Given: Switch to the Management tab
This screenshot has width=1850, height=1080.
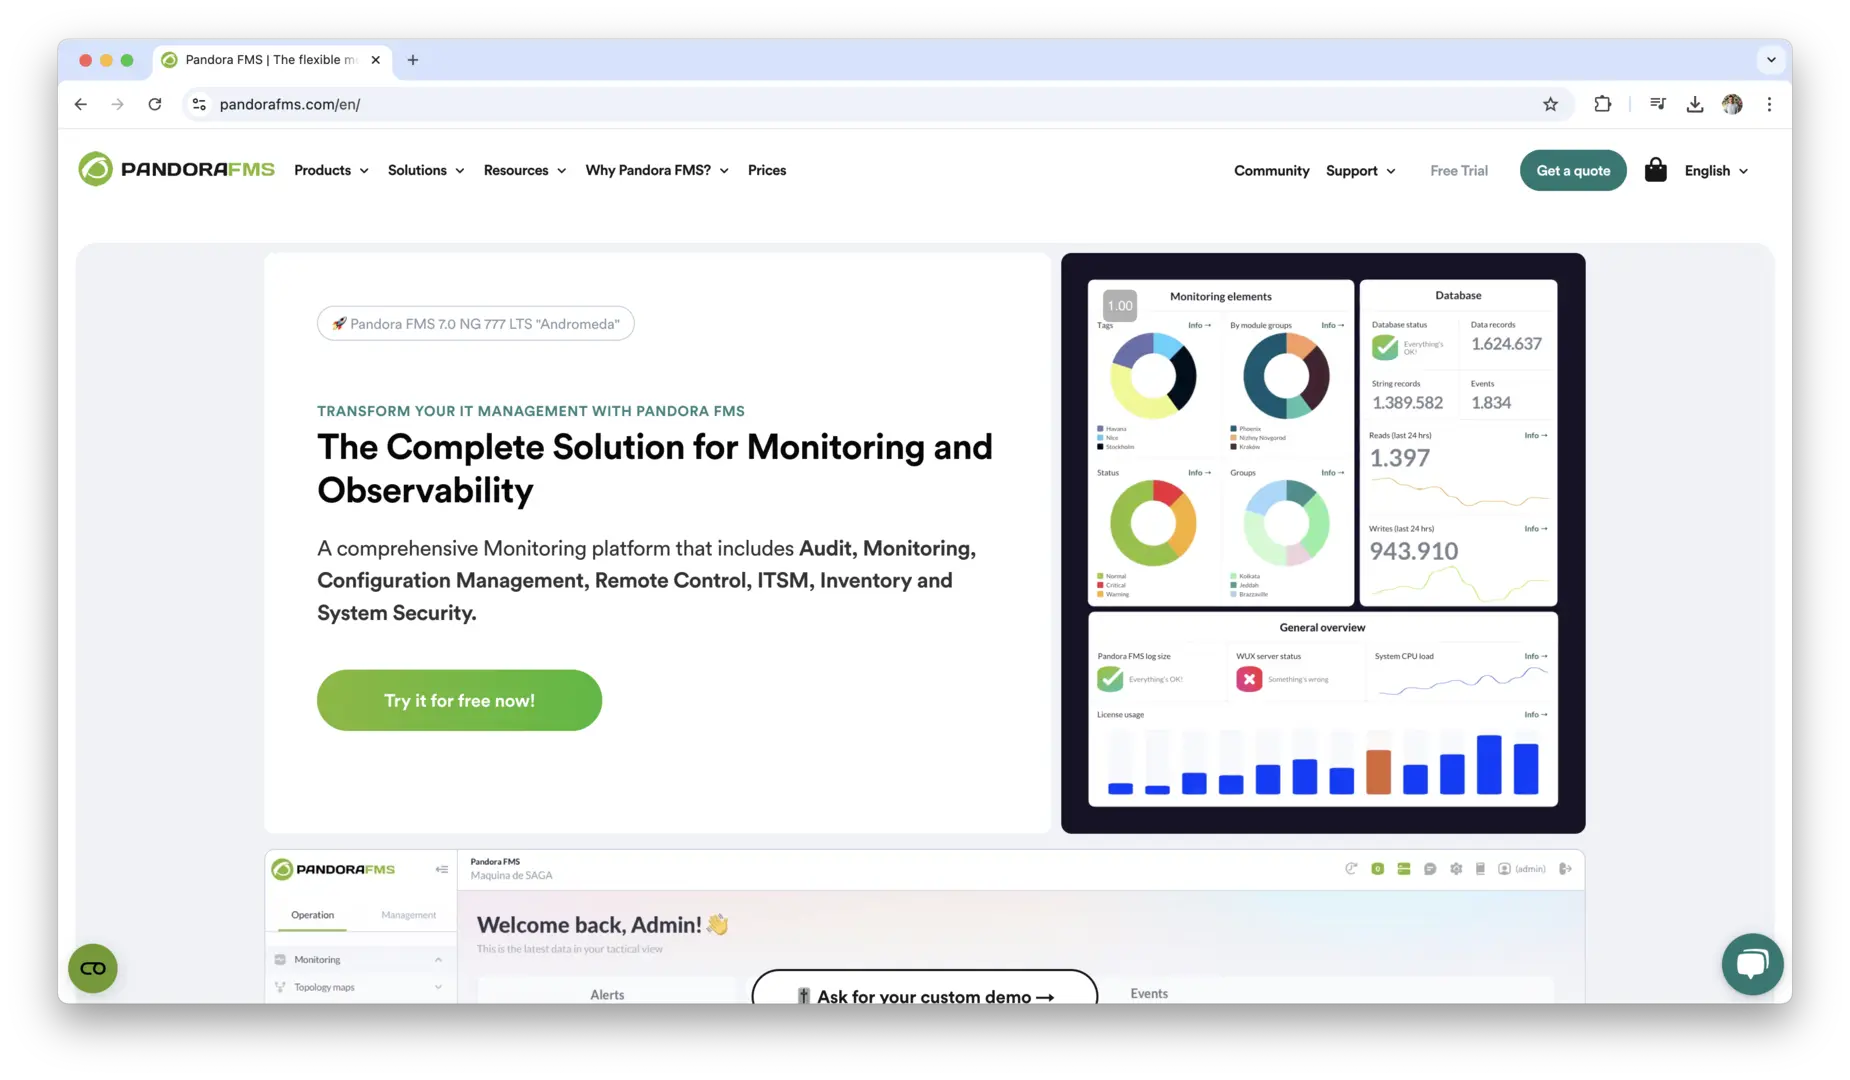Looking at the screenshot, I should (408, 915).
